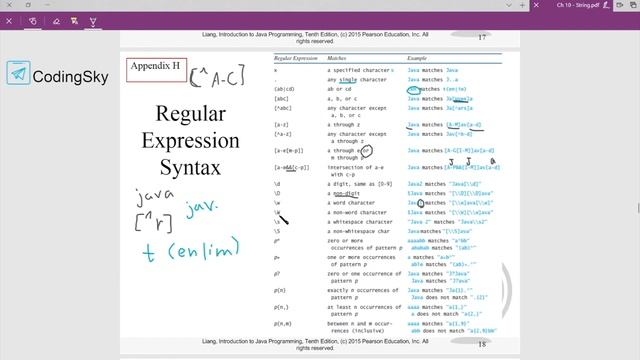Select the pen tool
This screenshot has width=640, height=360.
[x=93, y=21]
